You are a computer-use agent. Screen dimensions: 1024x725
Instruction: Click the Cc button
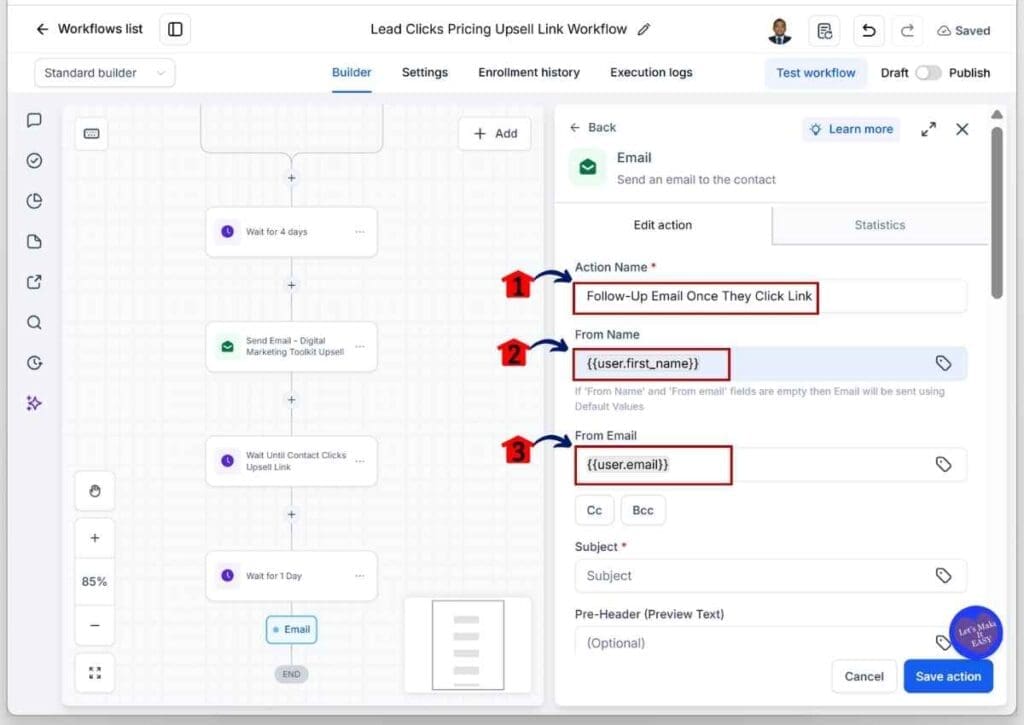594,510
